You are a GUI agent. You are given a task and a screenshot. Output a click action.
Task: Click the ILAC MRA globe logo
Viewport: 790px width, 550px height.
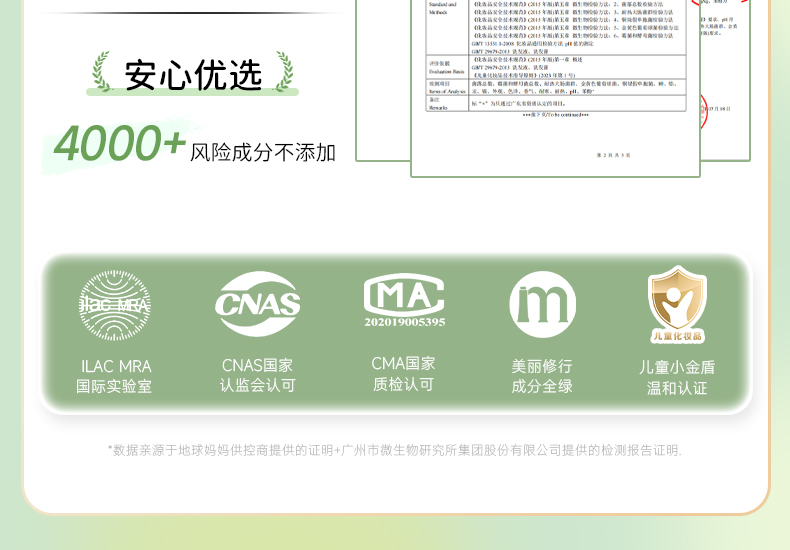click(x=115, y=305)
